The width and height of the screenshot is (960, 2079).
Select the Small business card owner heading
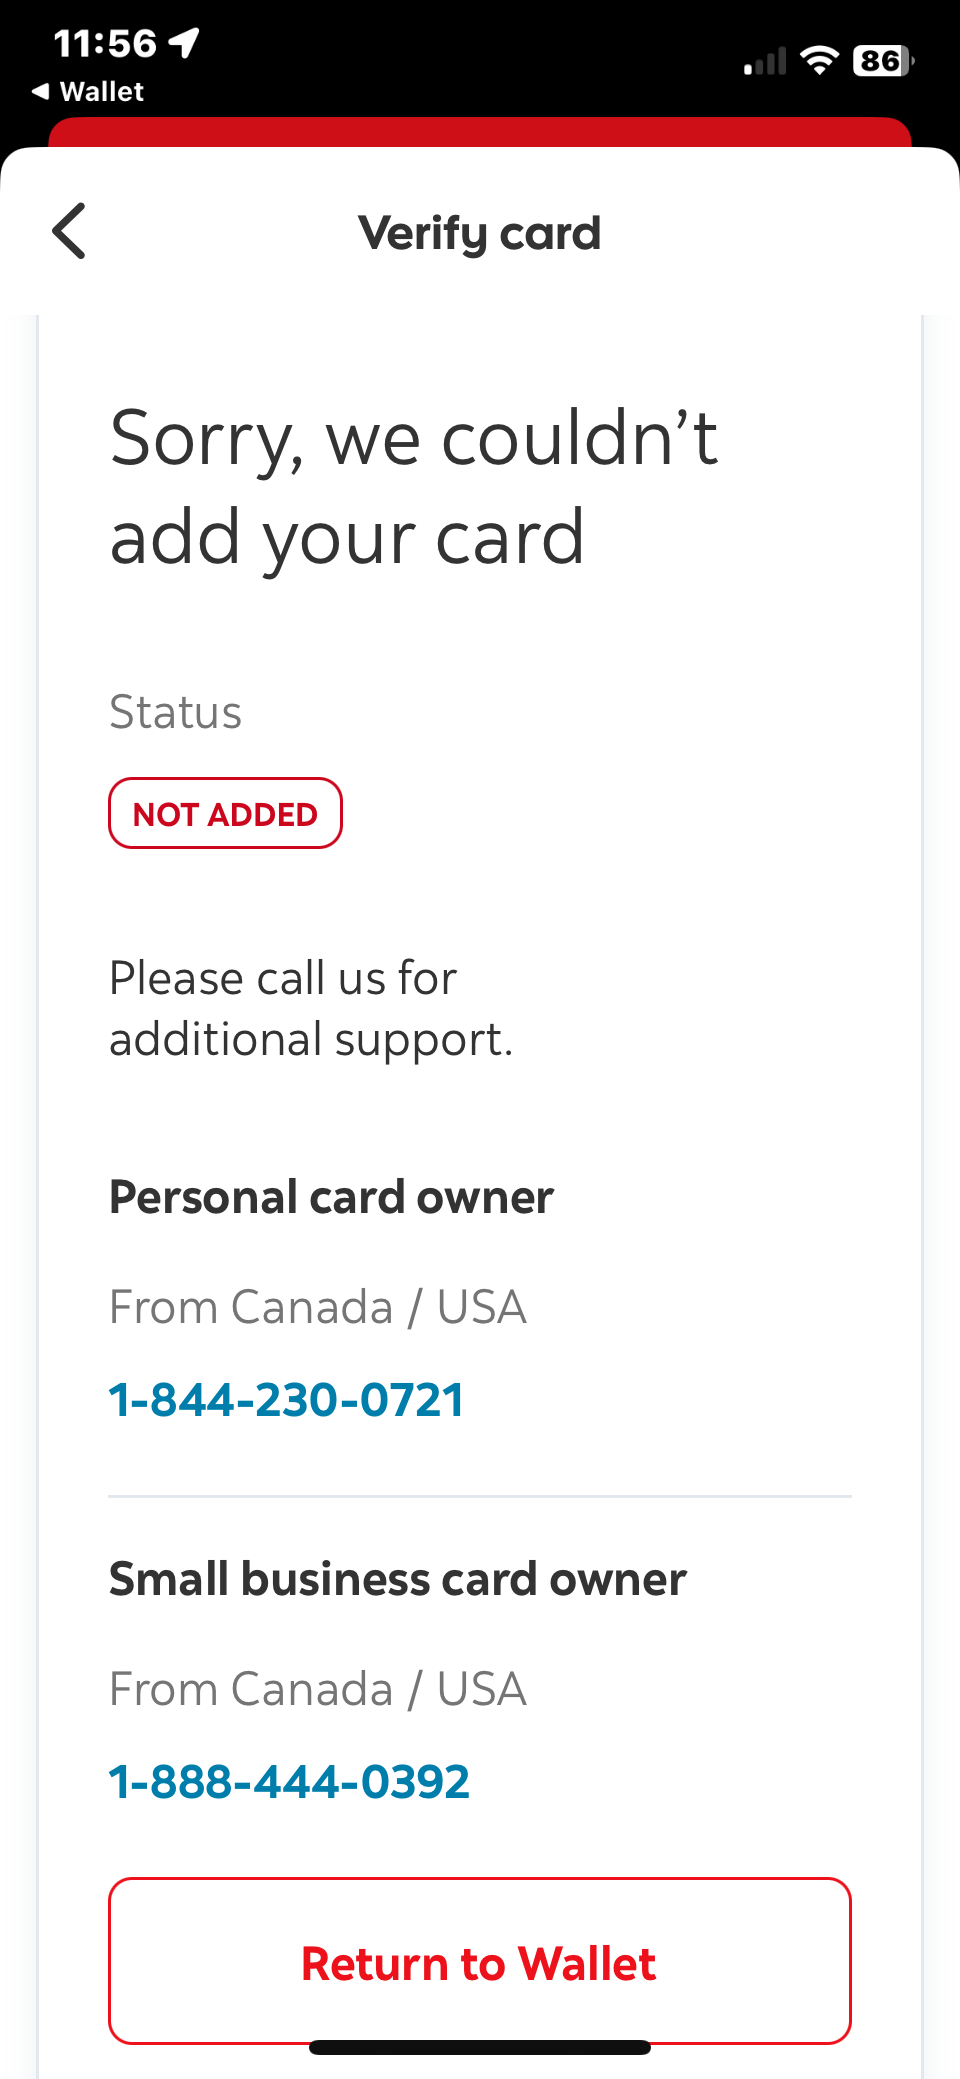[x=397, y=1578]
